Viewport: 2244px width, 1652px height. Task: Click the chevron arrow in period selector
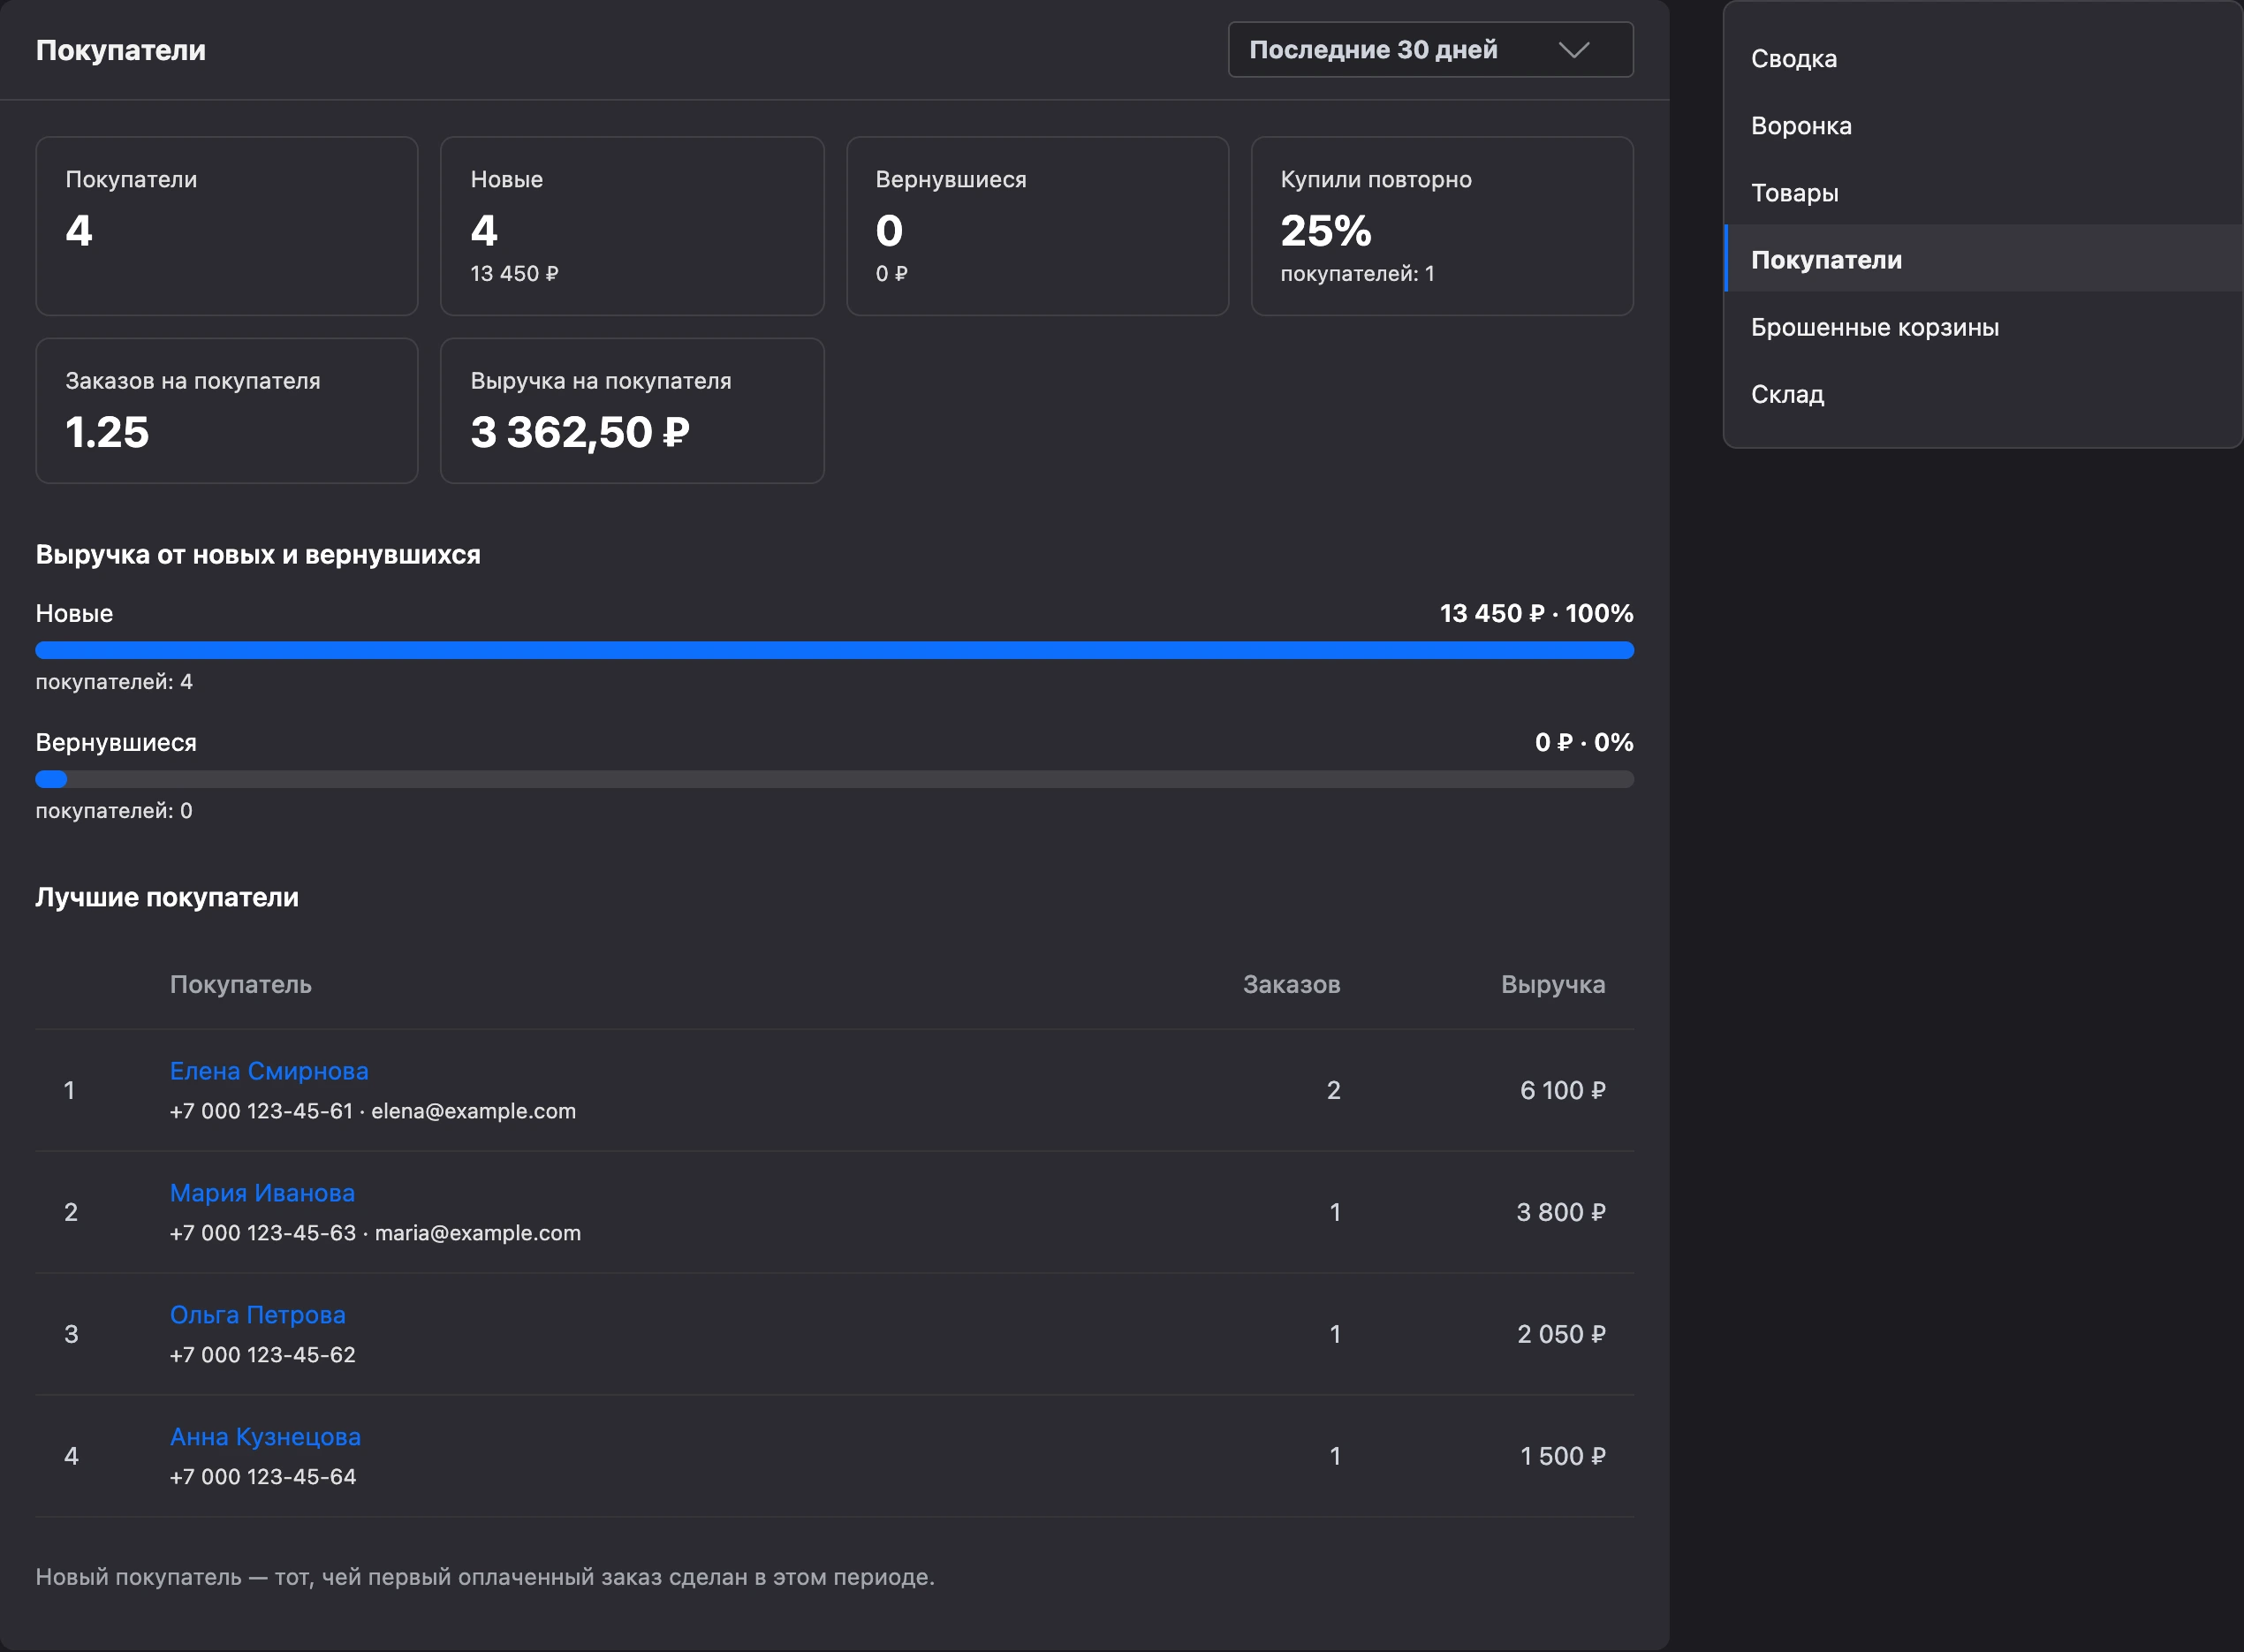(x=1574, y=50)
